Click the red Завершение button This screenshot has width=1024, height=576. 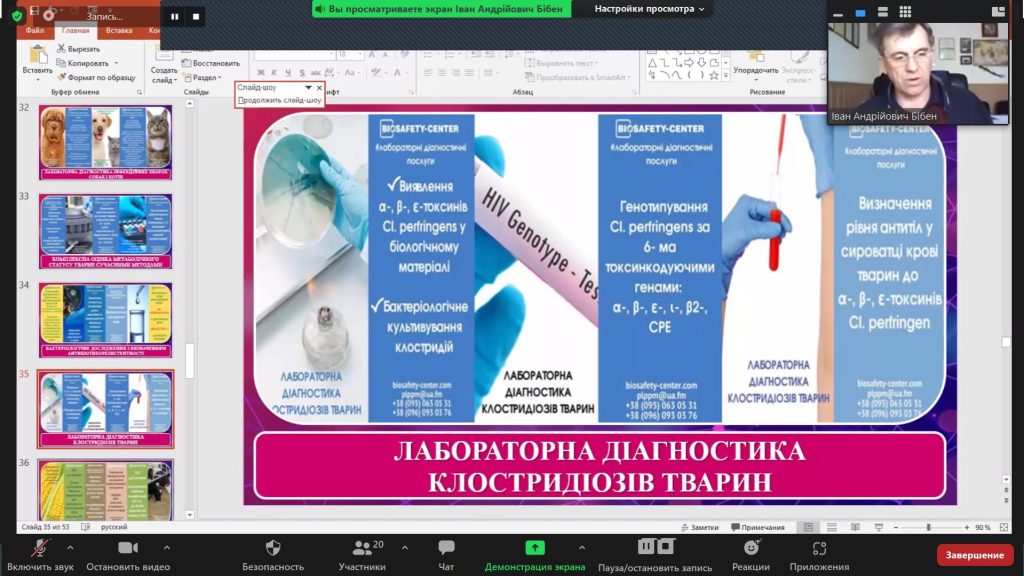(x=974, y=555)
